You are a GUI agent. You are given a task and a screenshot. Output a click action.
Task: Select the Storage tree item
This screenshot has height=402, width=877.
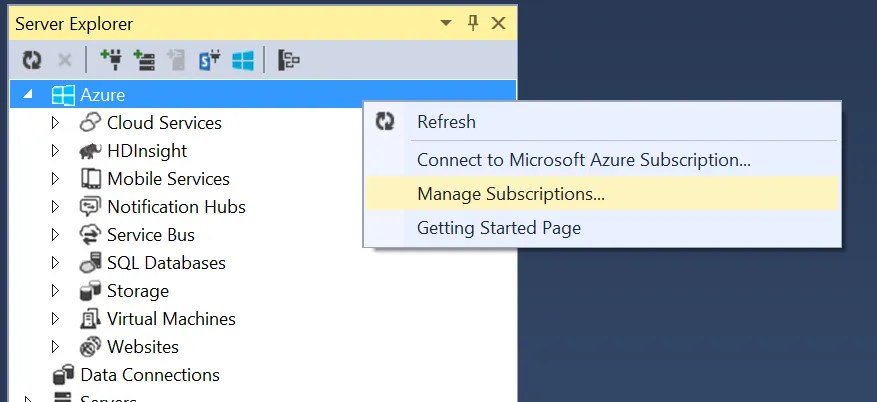[138, 291]
